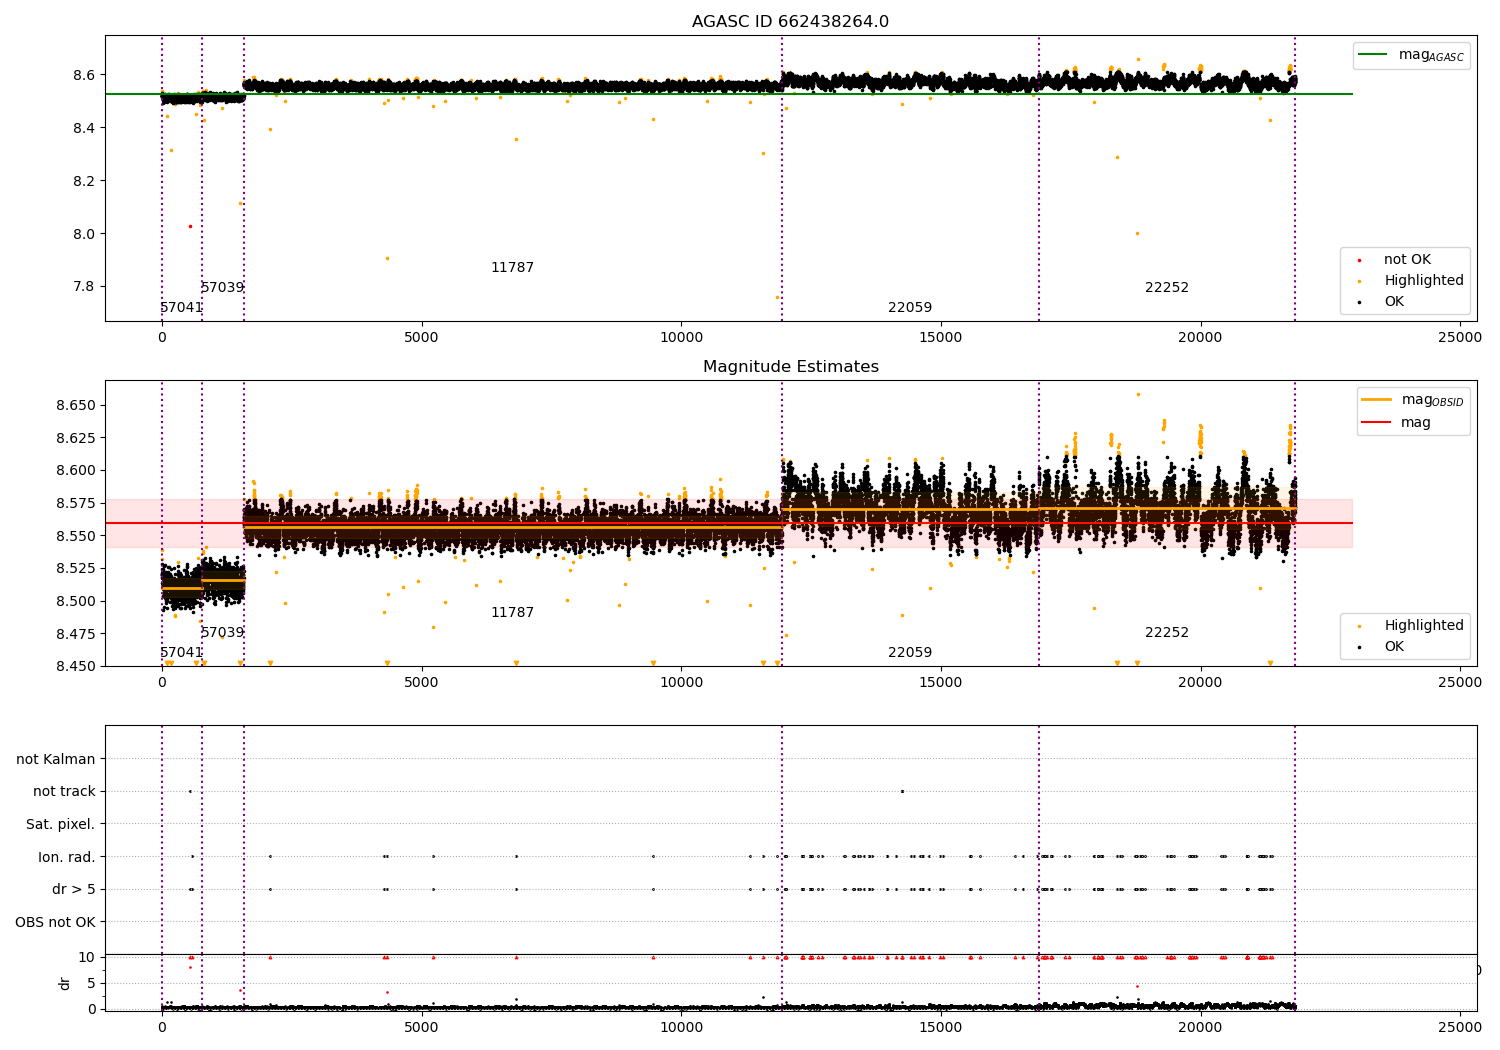Viewport: 1500px width, 1050px height.
Task: Click OBSID label 57041 in Magnitude Estimates plot
Action: tap(181, 653)
